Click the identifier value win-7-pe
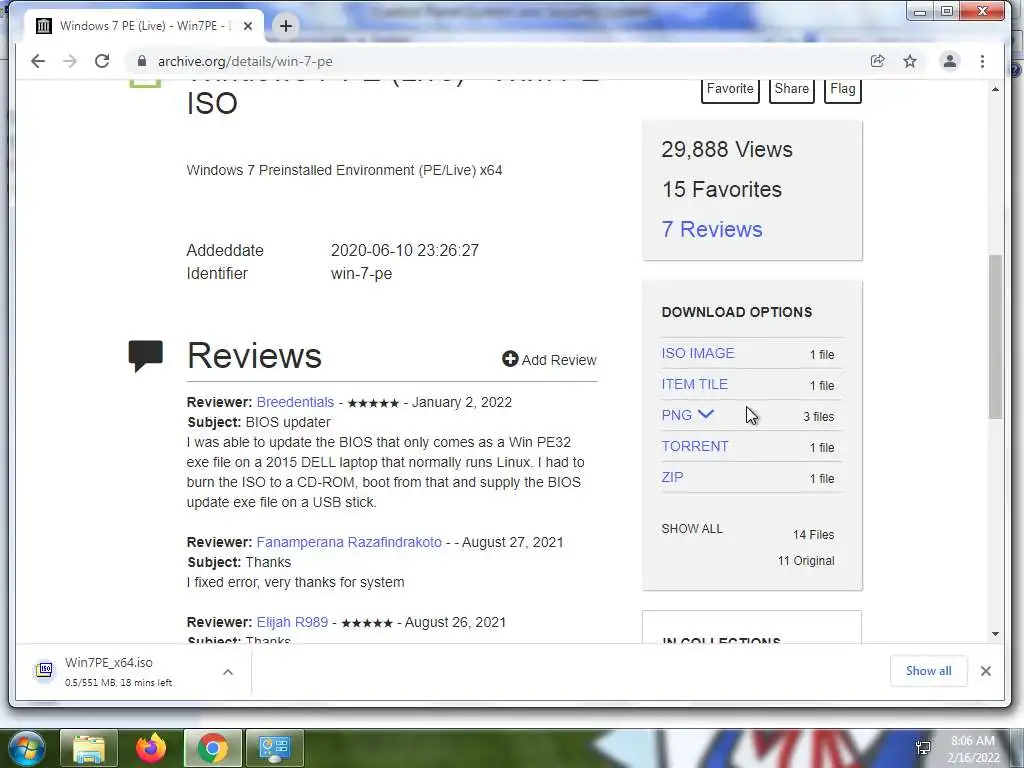1024x768 pixels. (361, 274)
